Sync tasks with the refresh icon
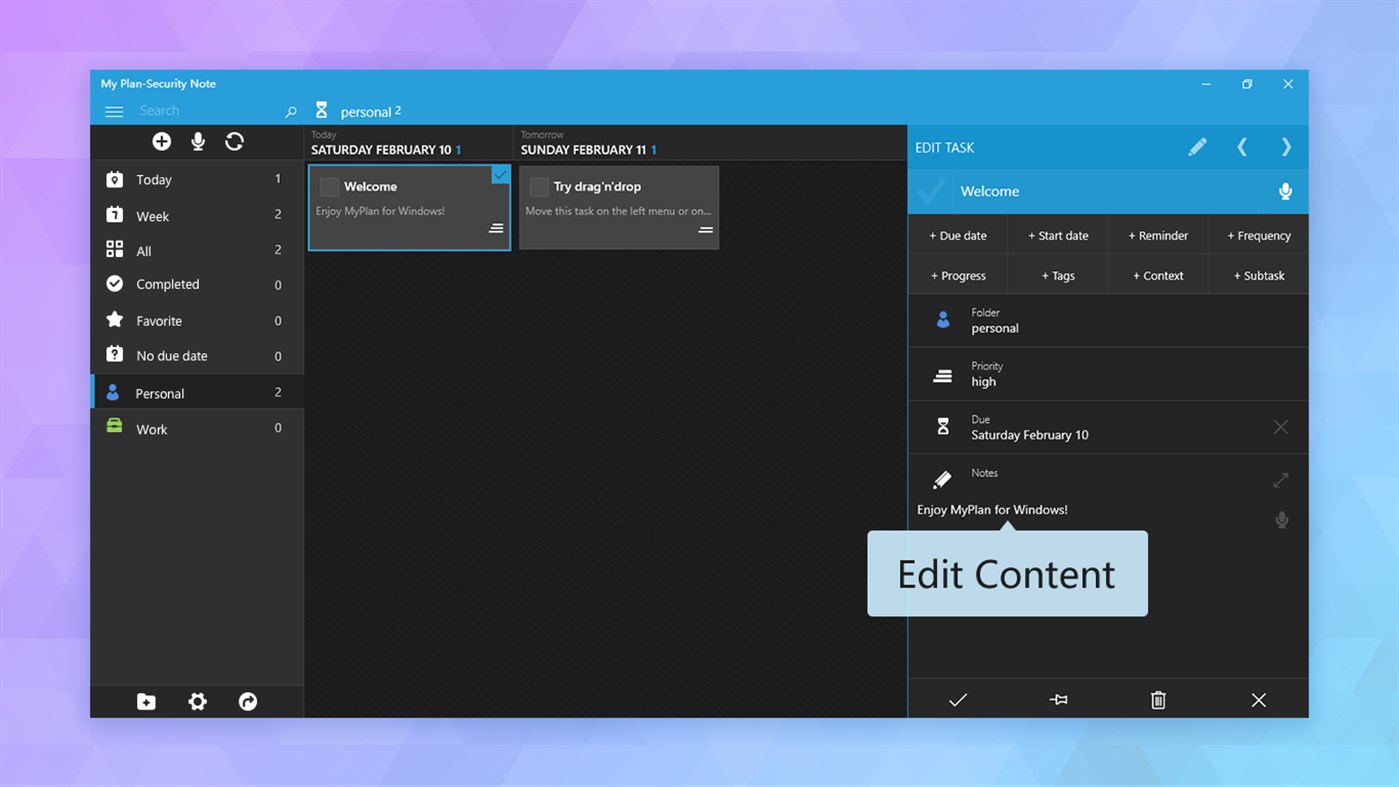Screen dimensions: 1399x787 click(x=234, y=141)
